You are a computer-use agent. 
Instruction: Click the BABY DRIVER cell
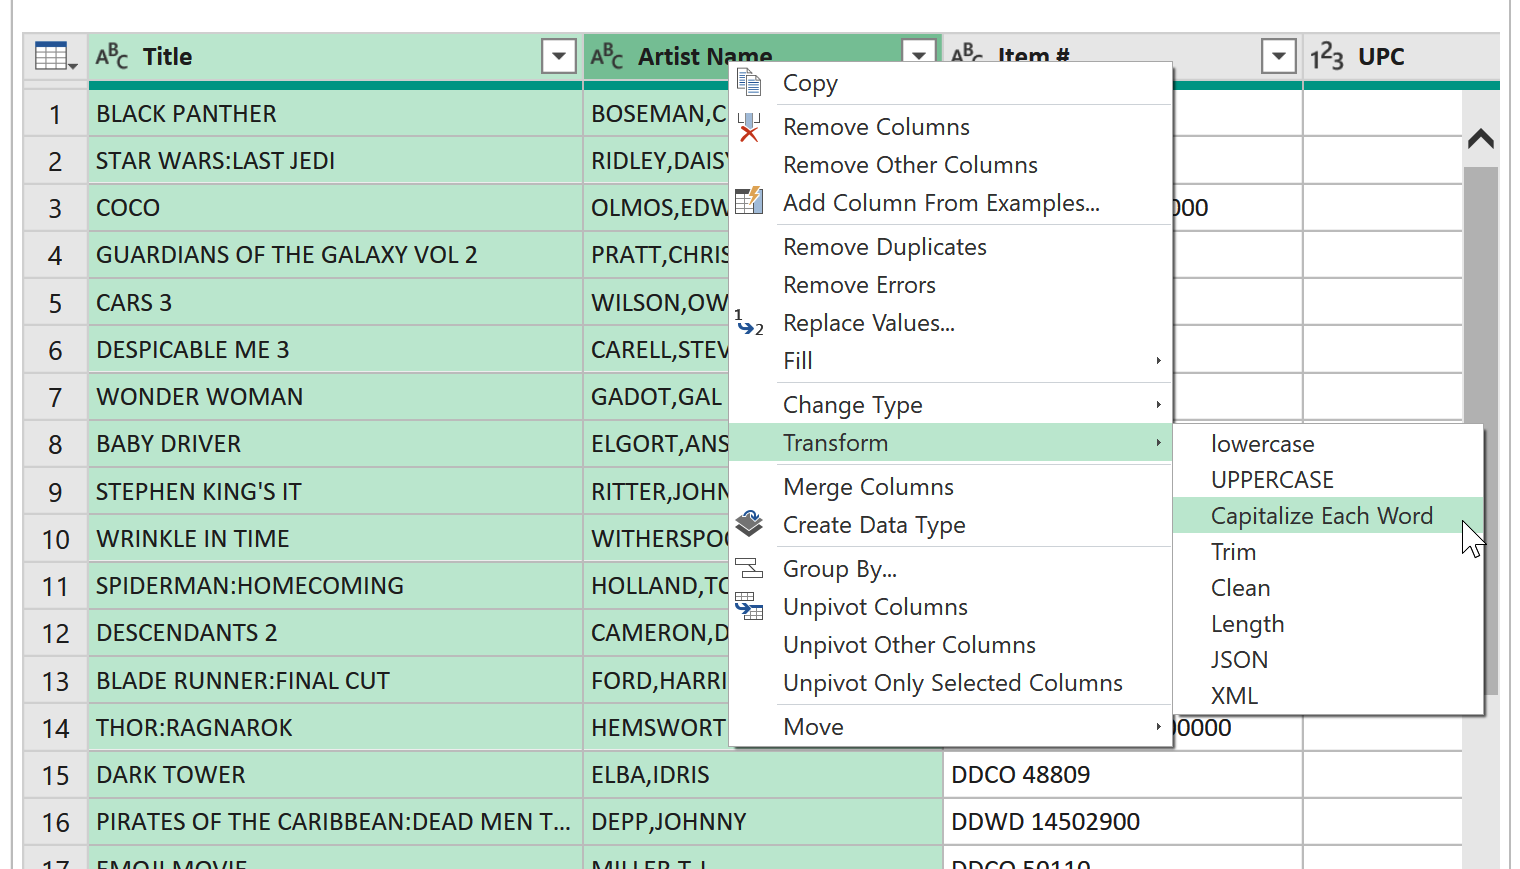pyautogui.click(x=335, y=444)
